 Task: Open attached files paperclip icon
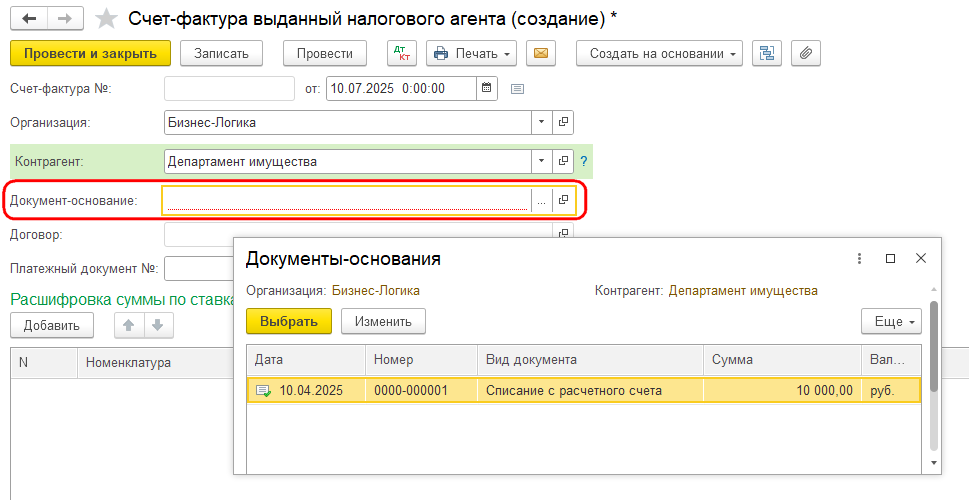[x=805, y=54]
